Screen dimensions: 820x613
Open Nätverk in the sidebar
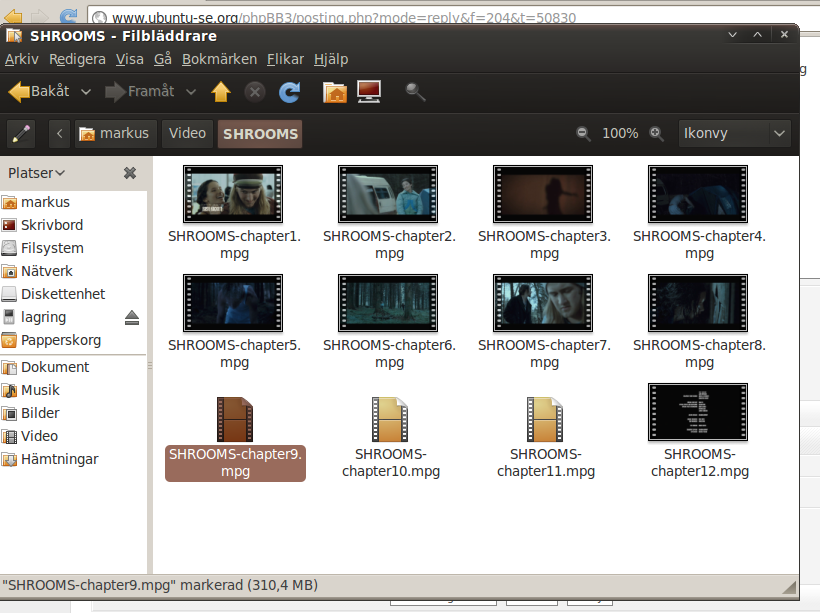73,271
